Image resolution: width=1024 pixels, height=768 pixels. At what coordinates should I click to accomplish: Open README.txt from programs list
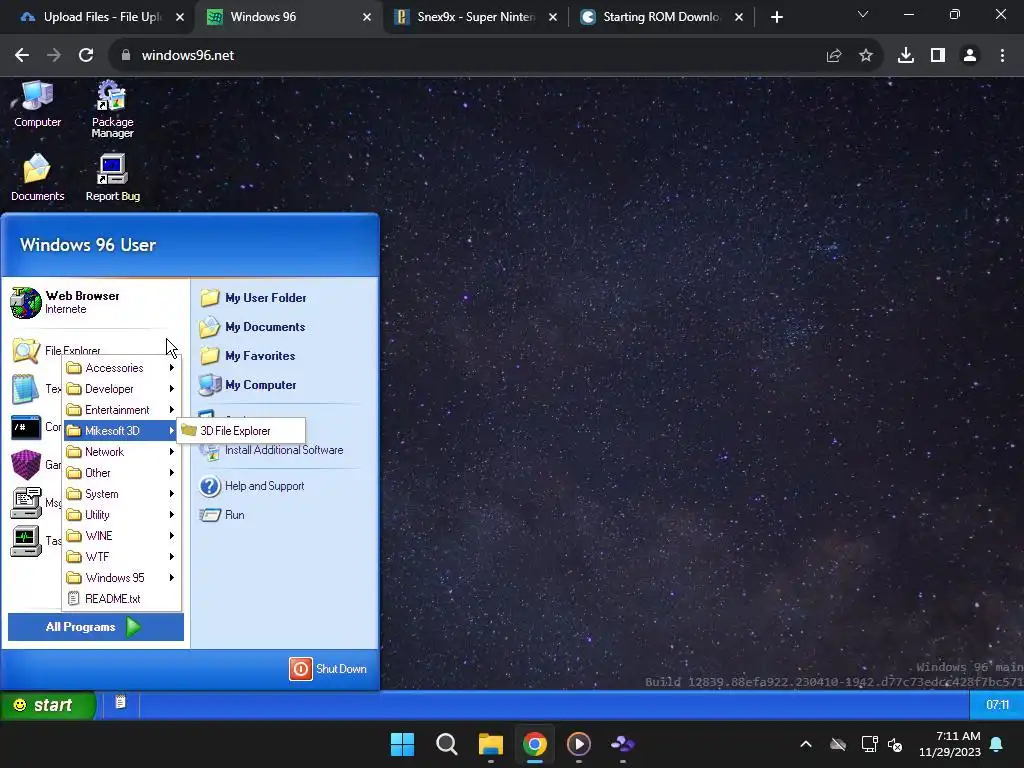122,599
